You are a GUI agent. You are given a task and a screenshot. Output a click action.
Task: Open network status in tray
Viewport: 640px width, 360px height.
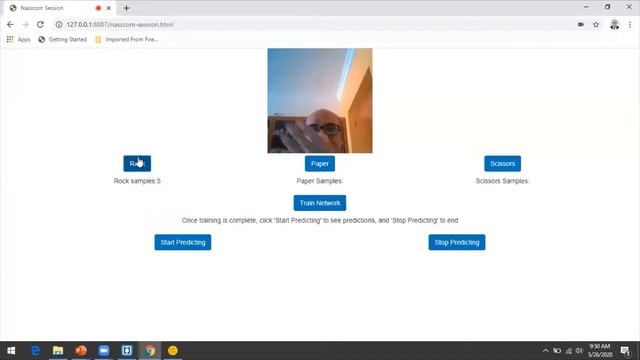(568, 351)
